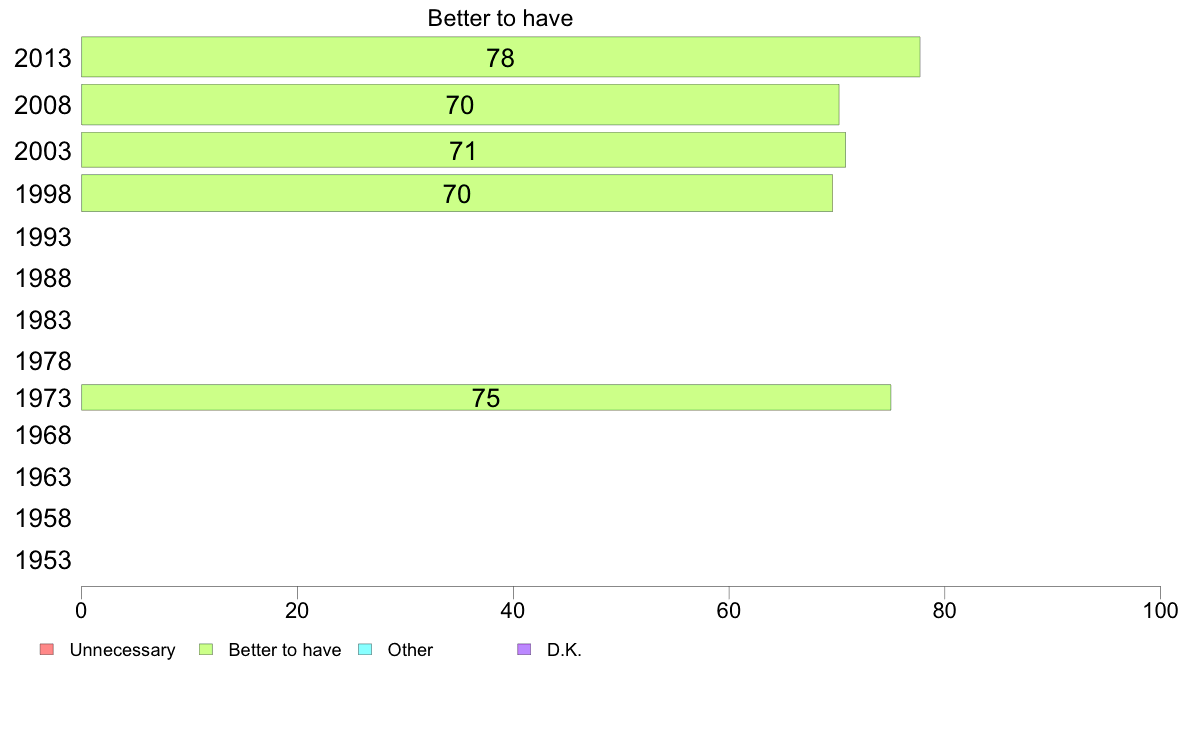
Task: Click the D.K. legend label
Action: [564, 650]
